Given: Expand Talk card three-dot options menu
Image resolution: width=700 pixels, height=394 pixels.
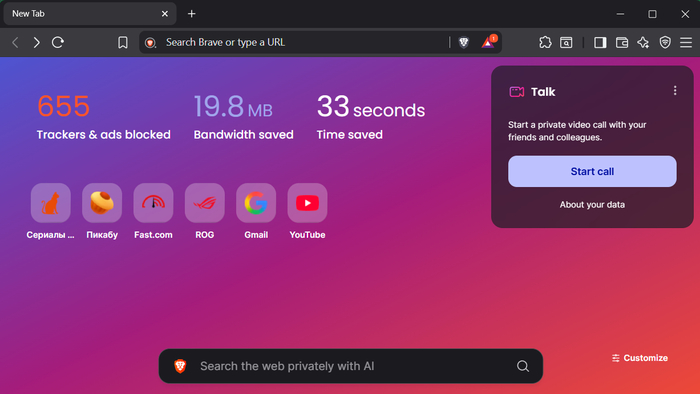Looking at the screenshot, I should pos(675,91).
